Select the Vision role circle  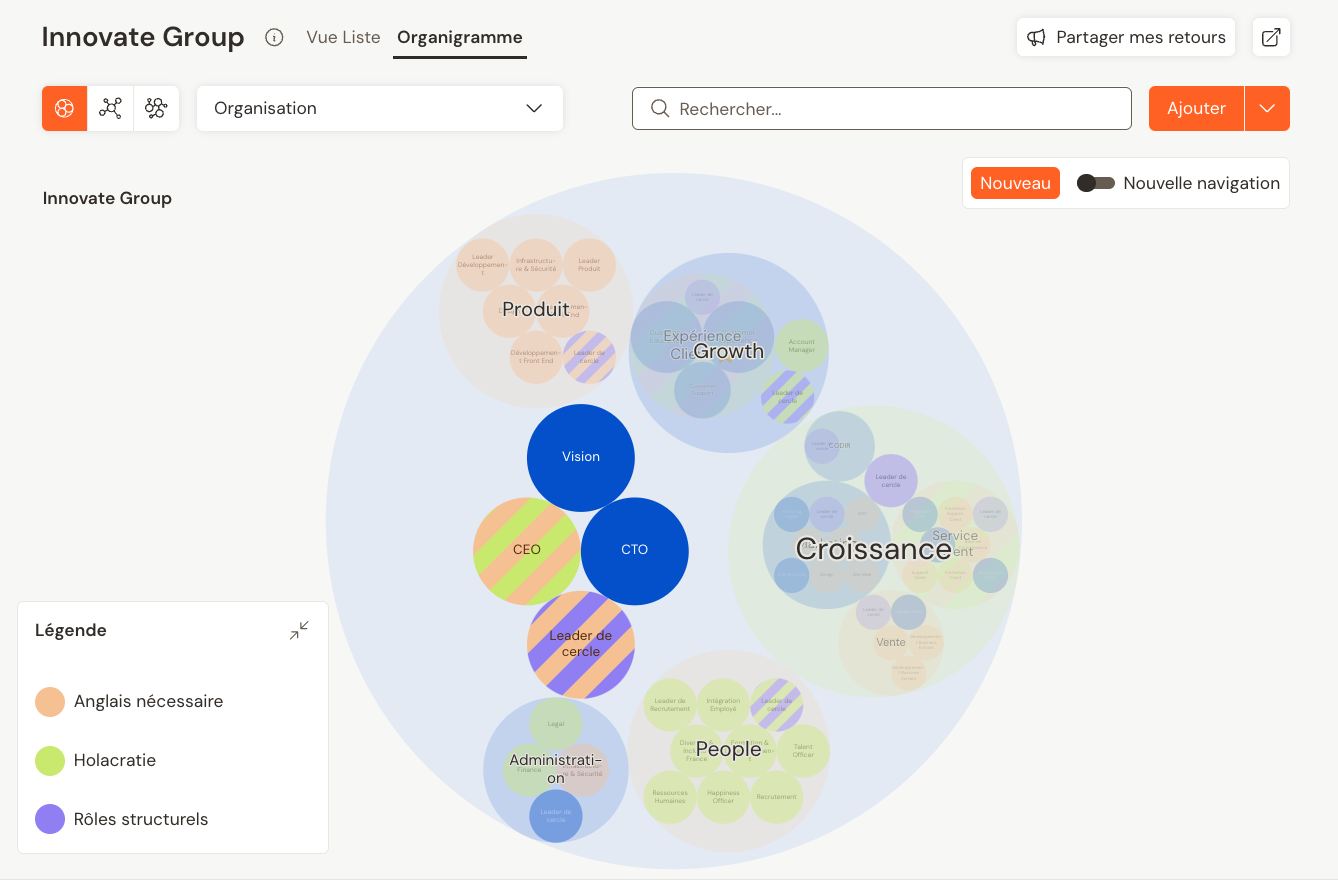pos(581,457)
